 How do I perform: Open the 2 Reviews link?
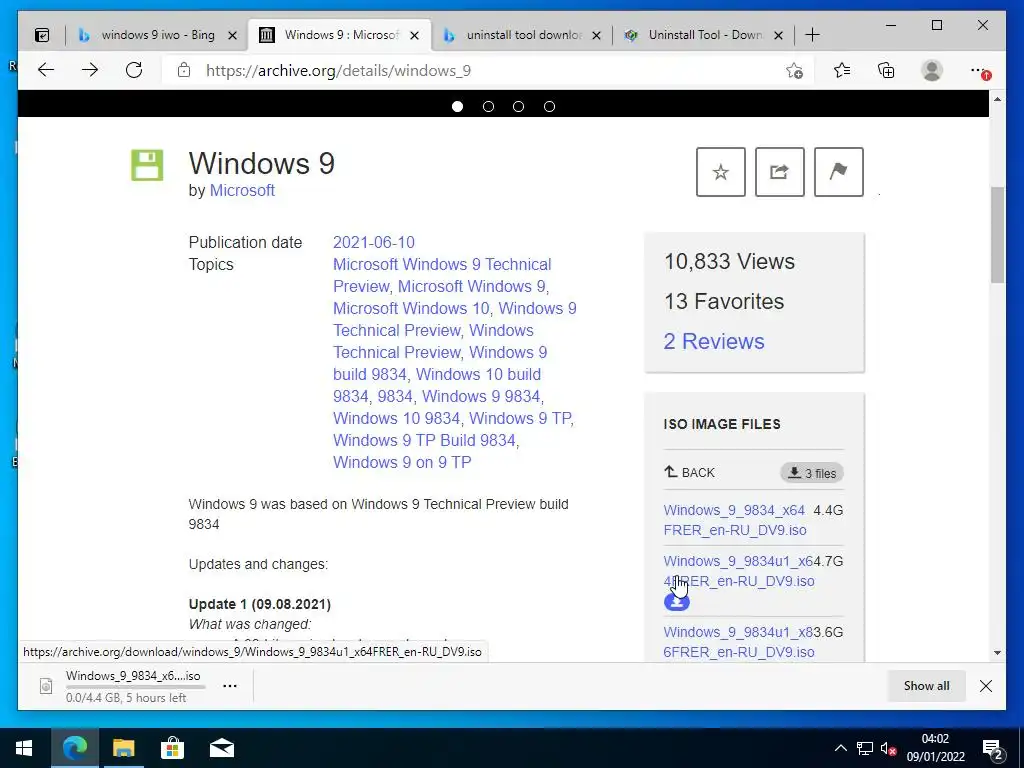click(714, 341)
